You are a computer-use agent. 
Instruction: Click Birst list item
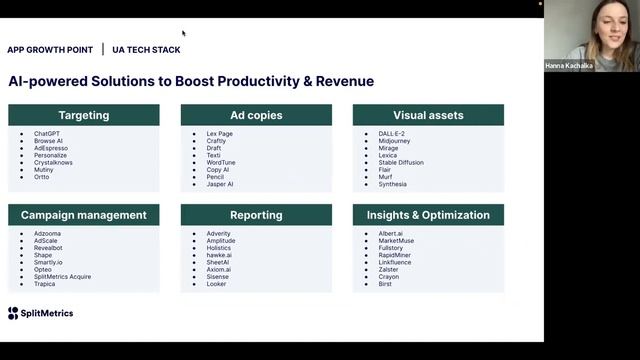pyautogui.click(x=385, y=284)
